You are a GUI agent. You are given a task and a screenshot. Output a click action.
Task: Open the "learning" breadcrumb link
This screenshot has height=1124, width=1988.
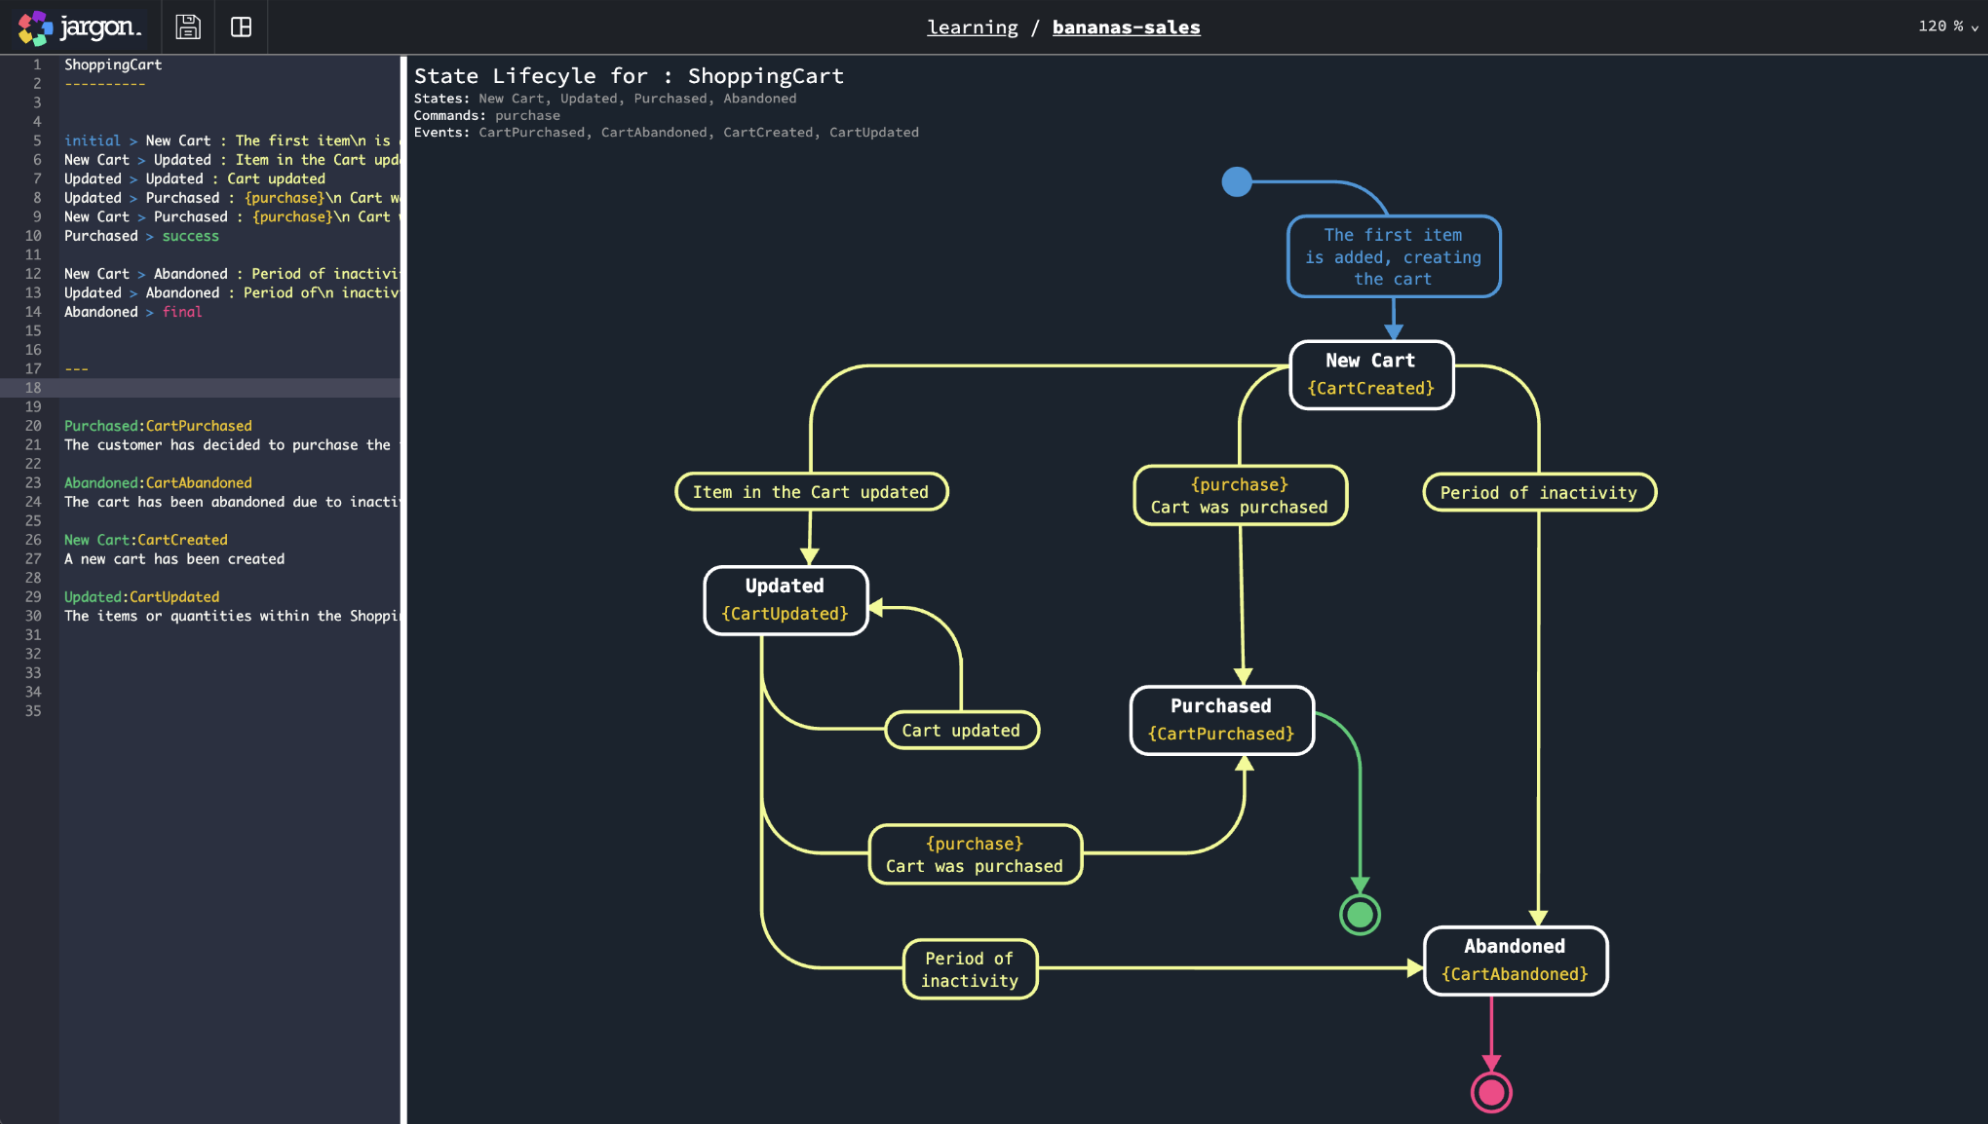971,27
